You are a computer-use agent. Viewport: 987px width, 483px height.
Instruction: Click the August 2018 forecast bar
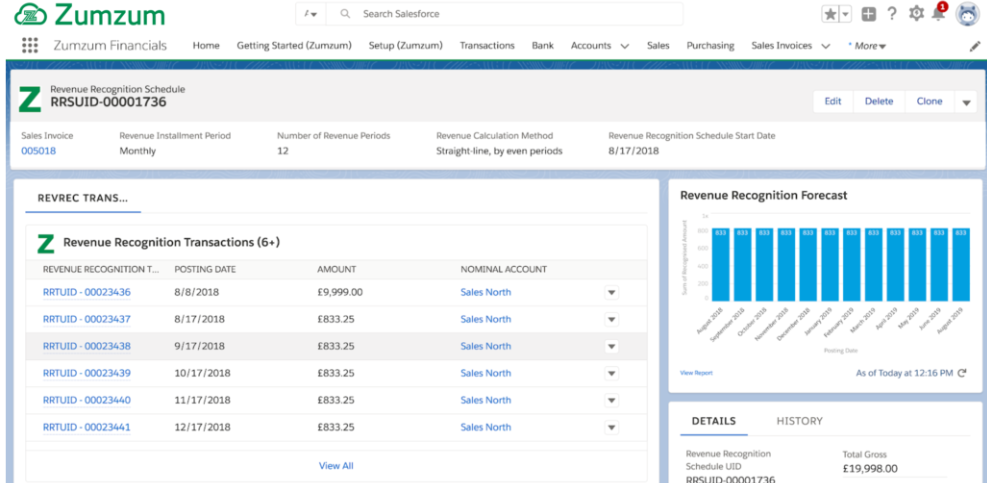click(x=721, y=264)
